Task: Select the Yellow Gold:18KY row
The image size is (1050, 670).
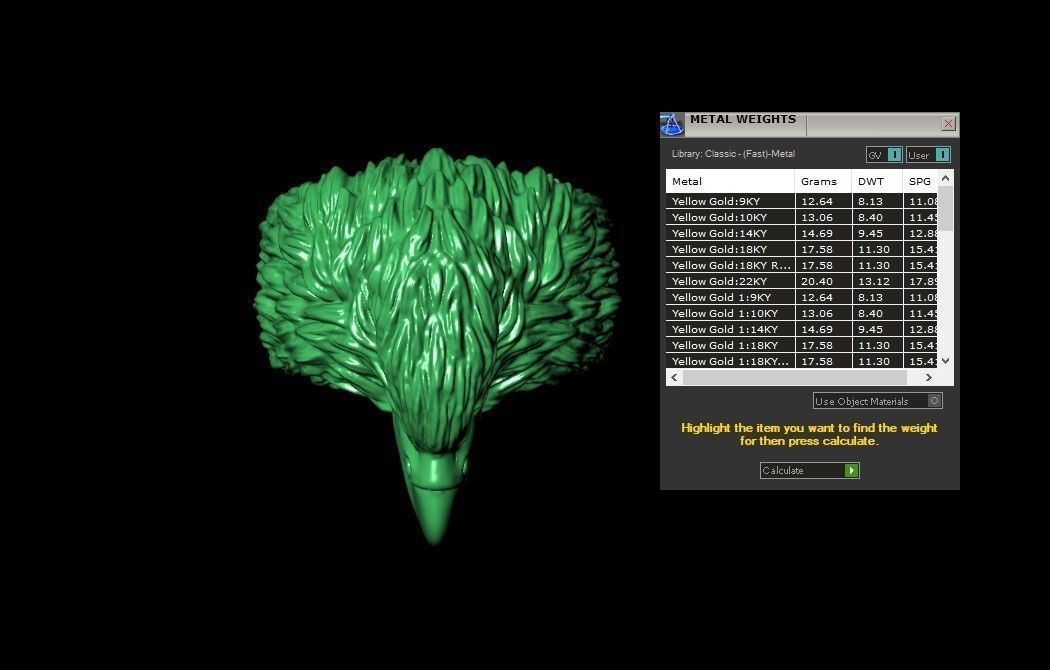Action: point(802,249)
